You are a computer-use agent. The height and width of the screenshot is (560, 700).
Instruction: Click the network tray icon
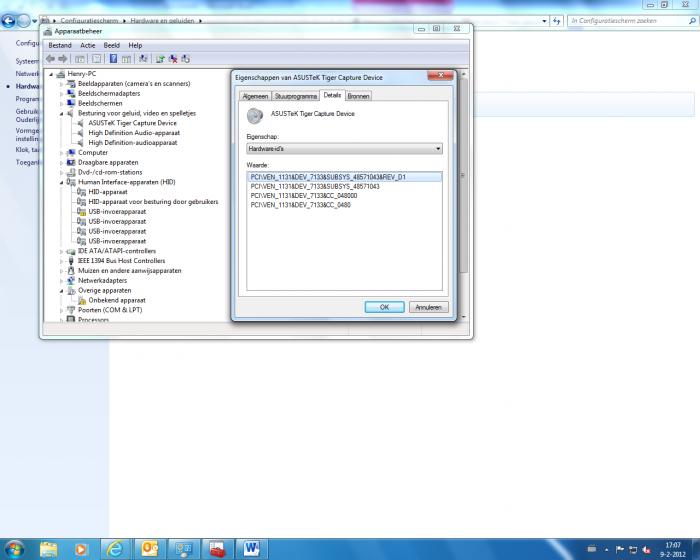tap(633, 549)
